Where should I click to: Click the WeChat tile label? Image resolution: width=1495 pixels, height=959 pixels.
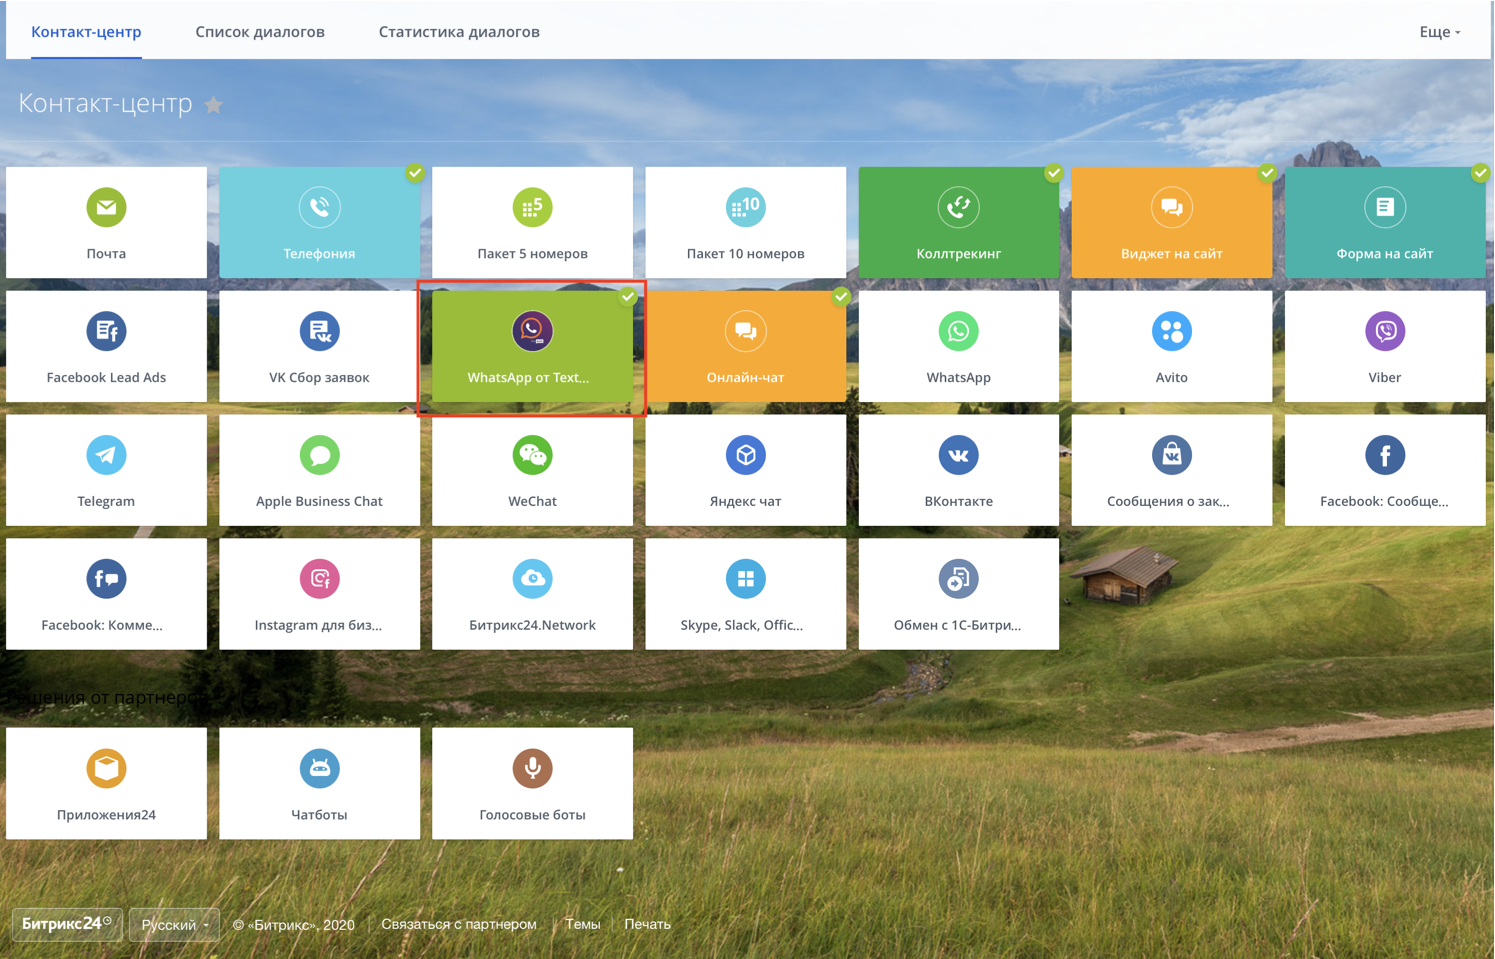(x=532, y=502)
